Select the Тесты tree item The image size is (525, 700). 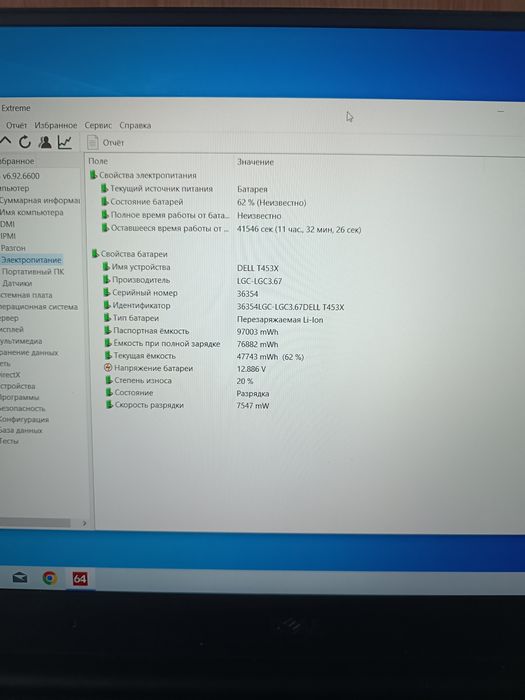pos(9,441)
